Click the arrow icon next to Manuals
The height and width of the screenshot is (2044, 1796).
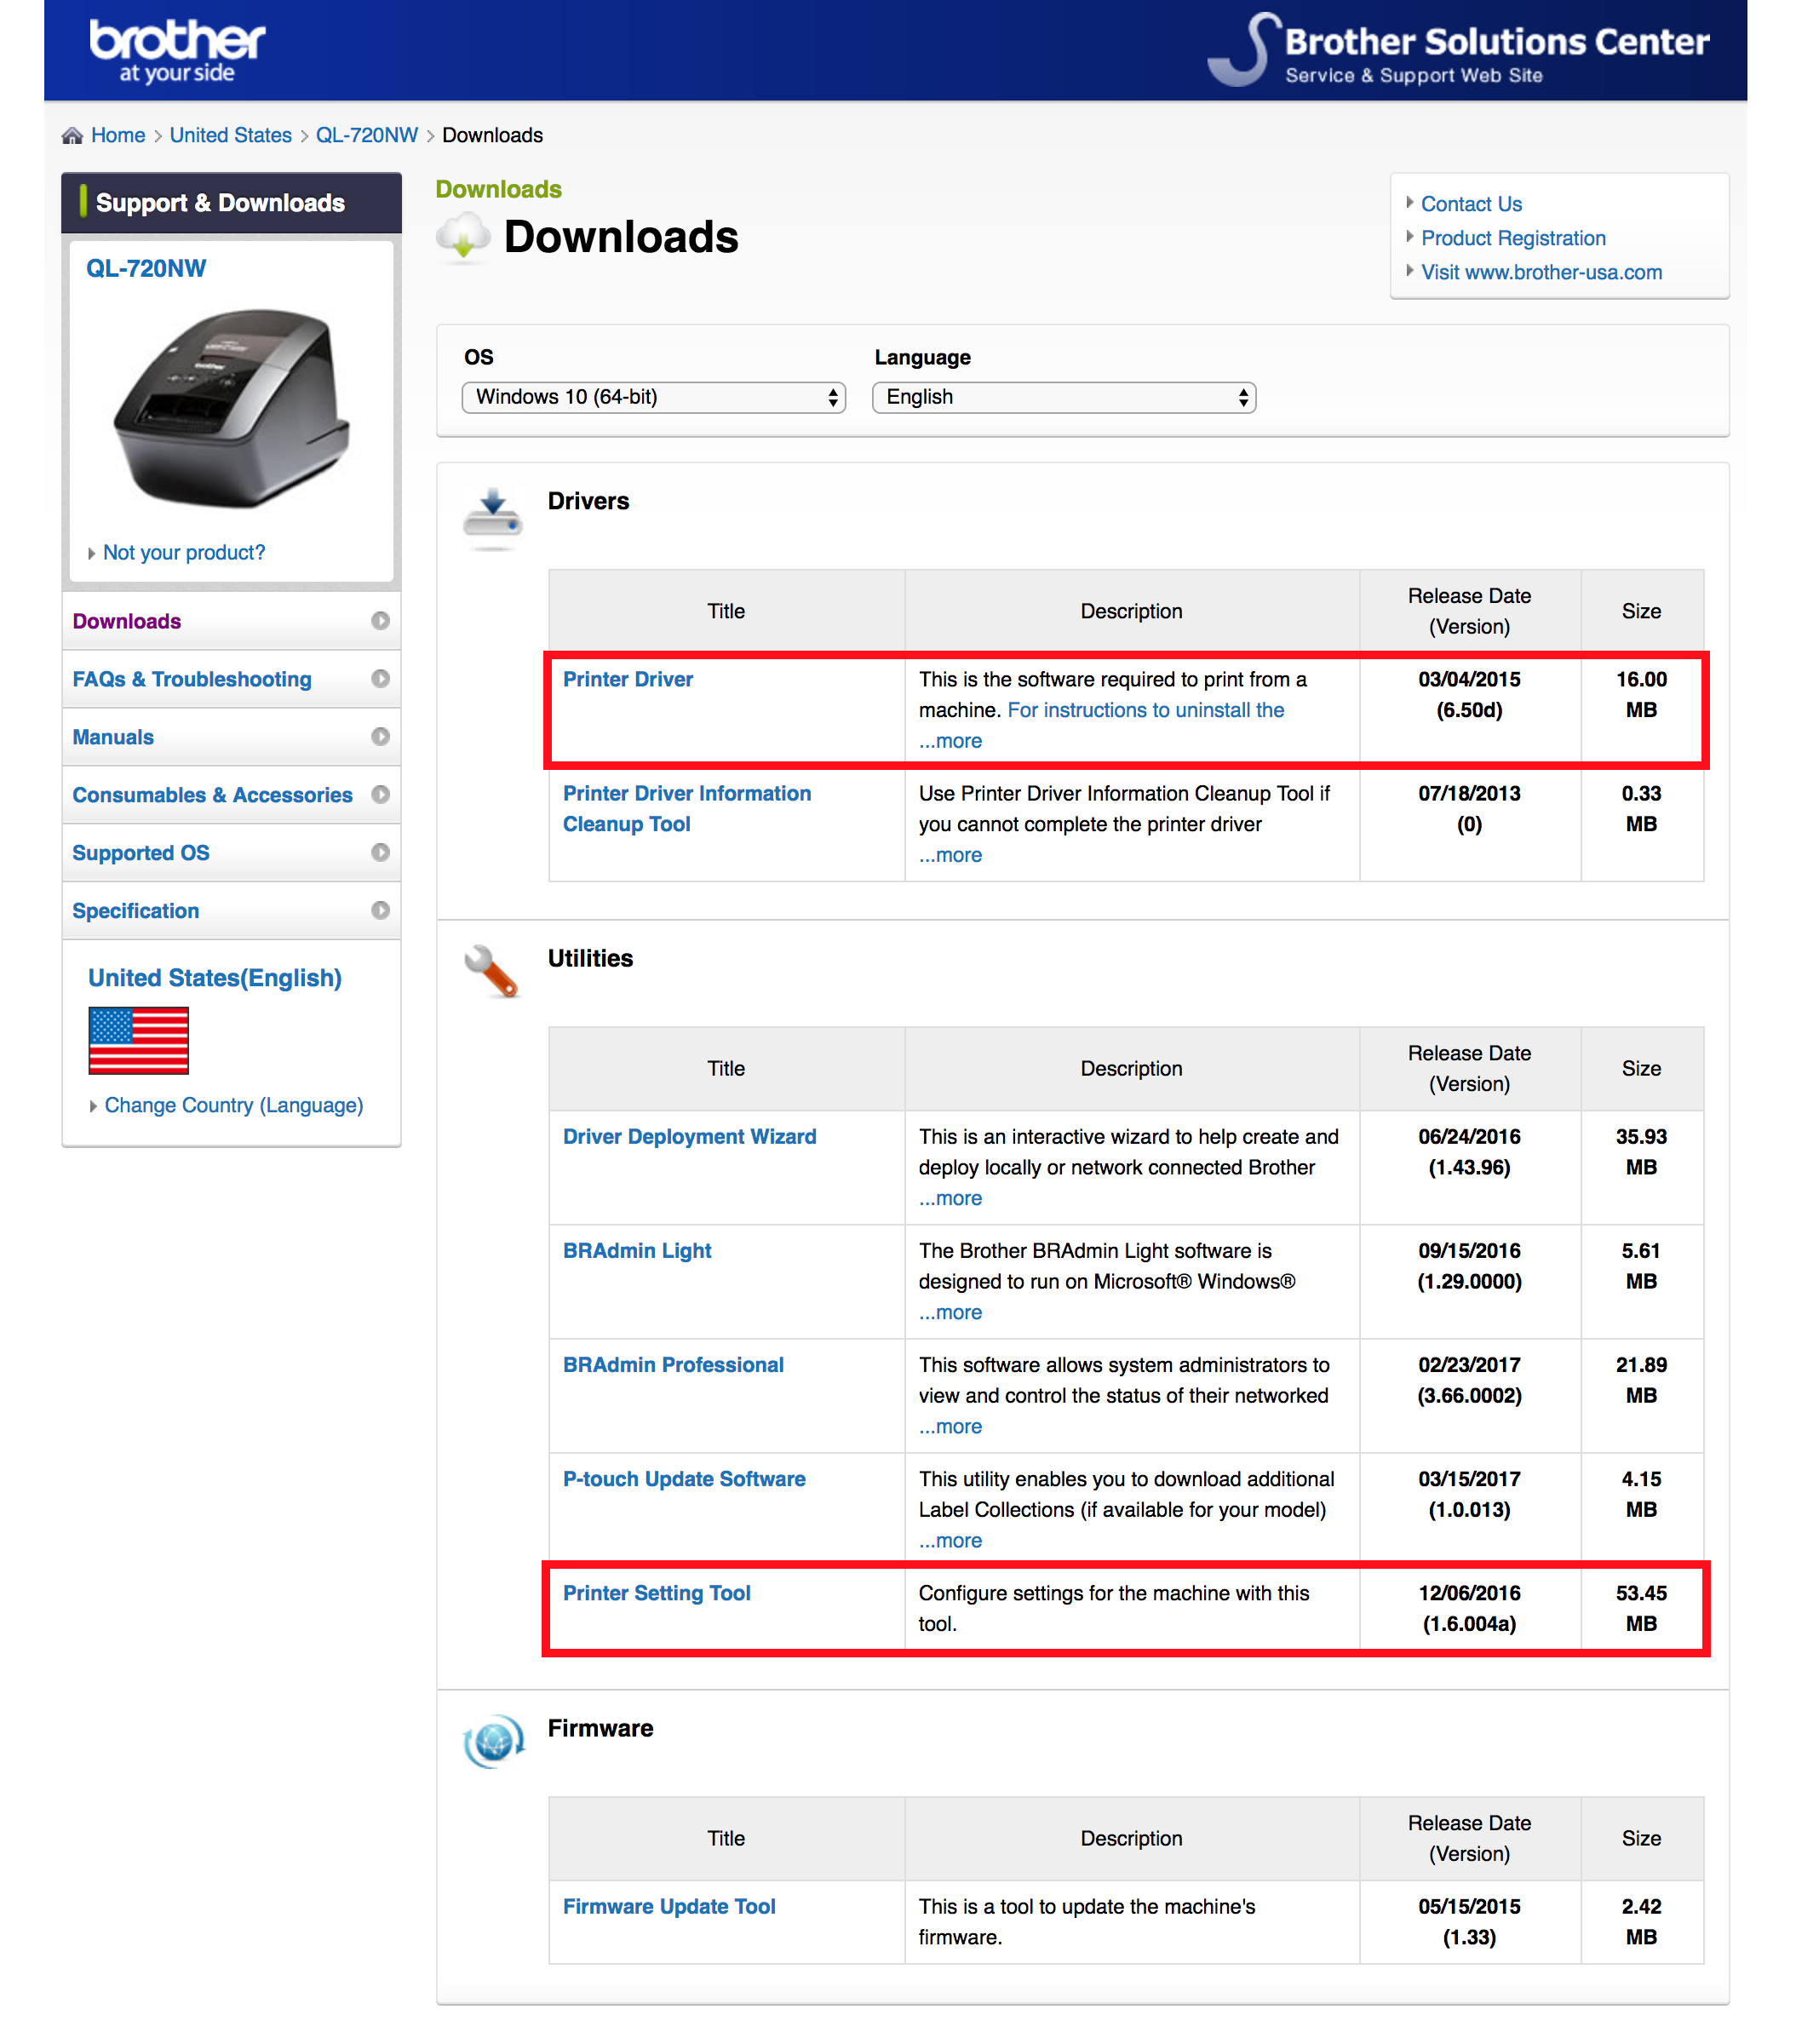380,736
